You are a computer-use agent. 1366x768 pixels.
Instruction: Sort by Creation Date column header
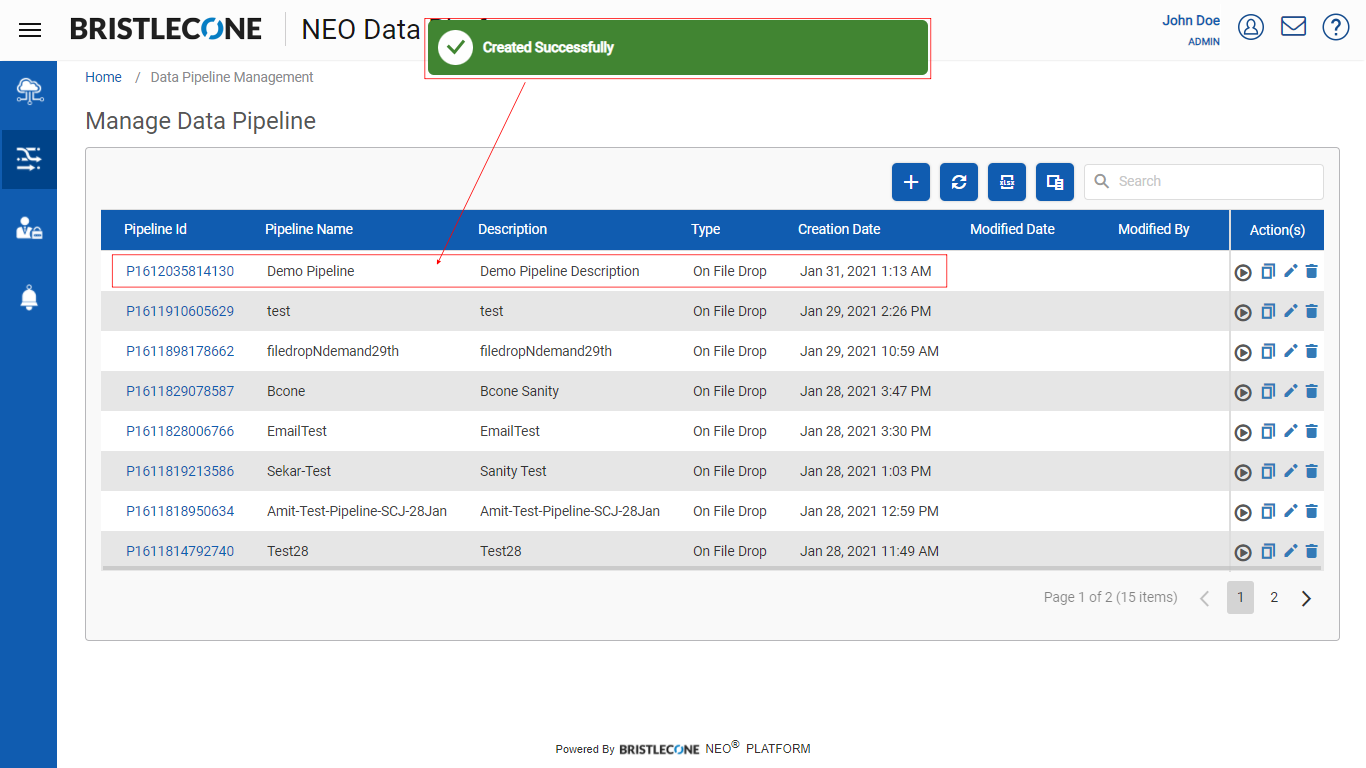pos(839,229)
